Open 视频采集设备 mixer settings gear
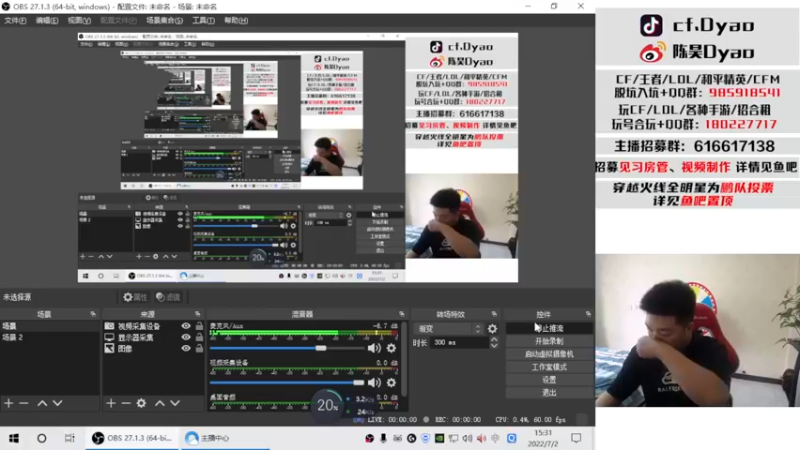This screenshot has width=800, height=450. (x=391, y=383)
